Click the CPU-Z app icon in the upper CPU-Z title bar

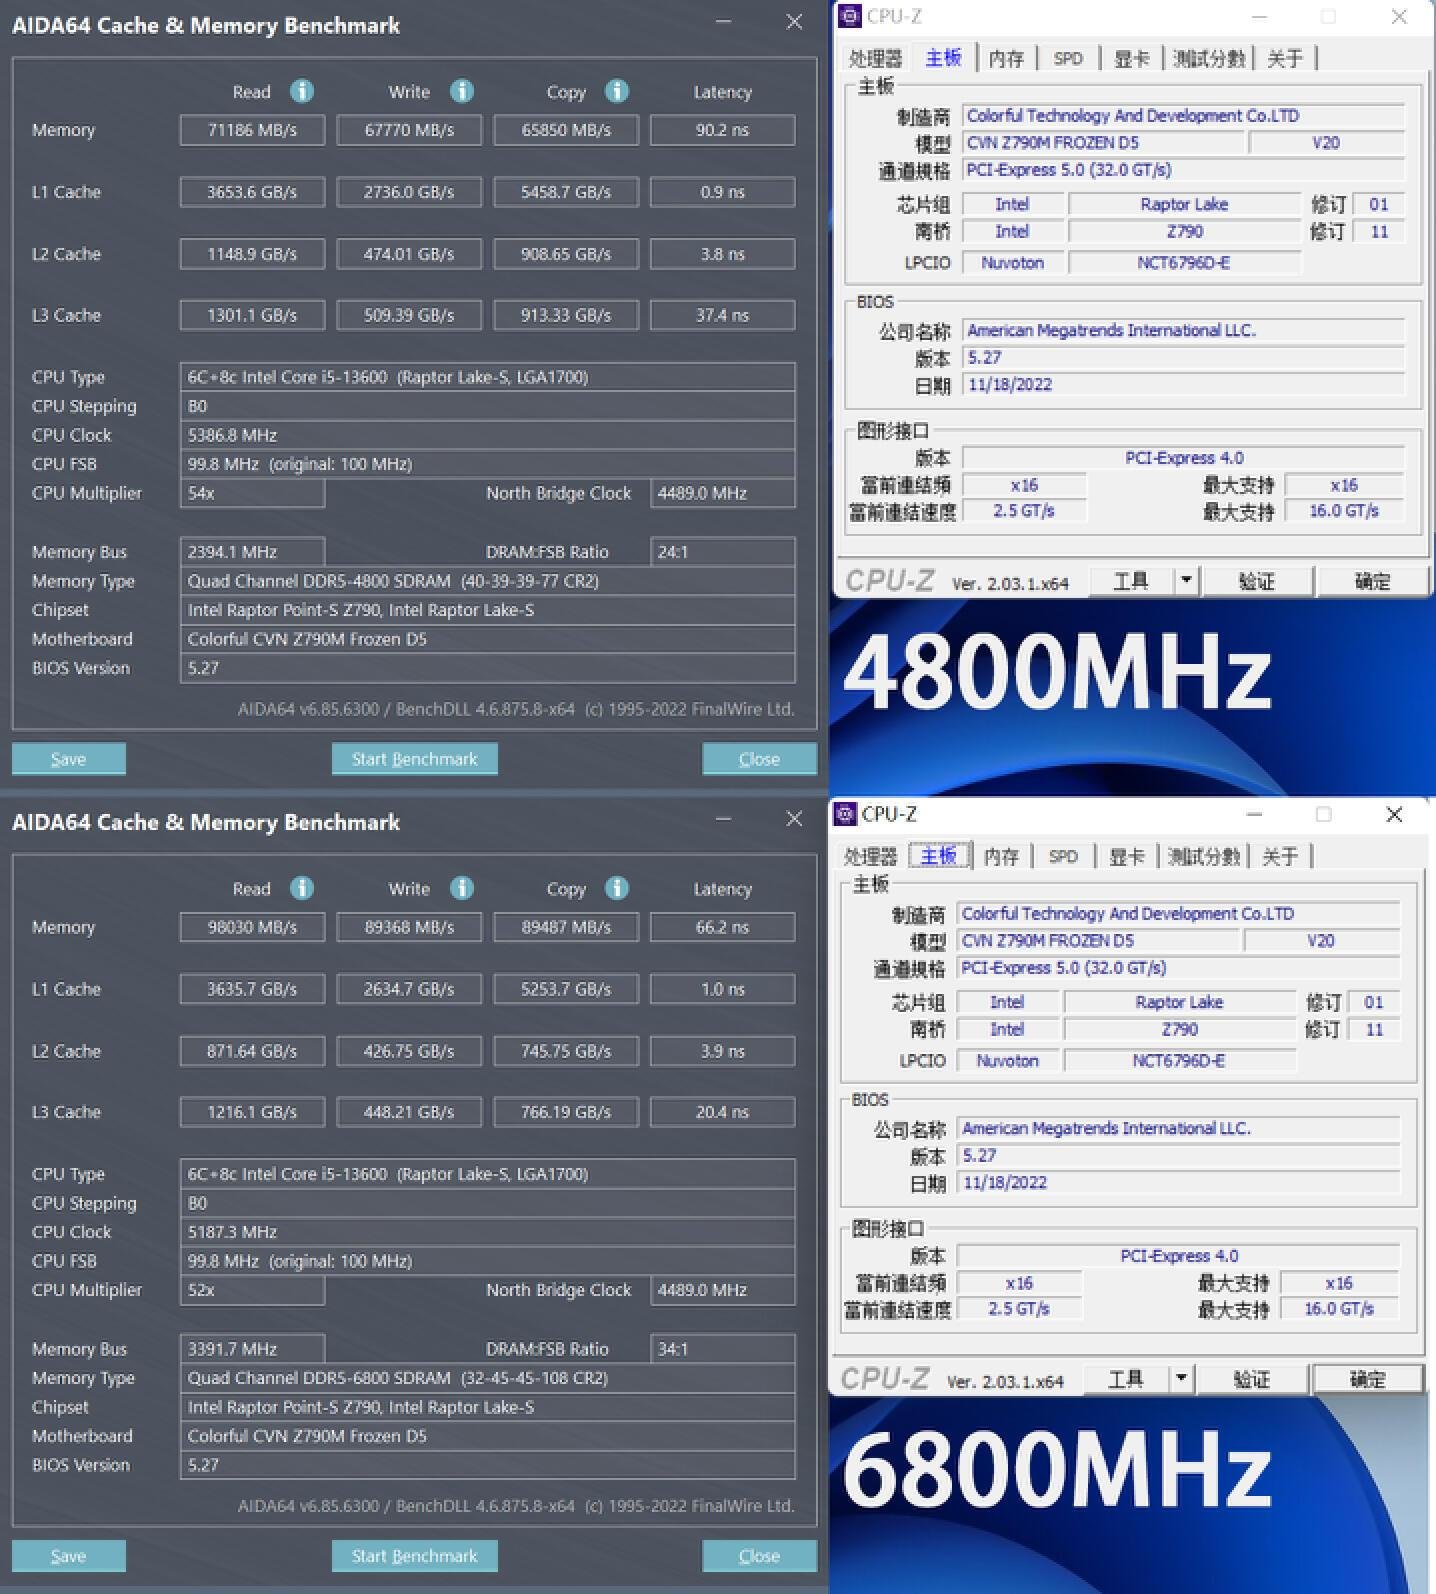click(850, 16)
